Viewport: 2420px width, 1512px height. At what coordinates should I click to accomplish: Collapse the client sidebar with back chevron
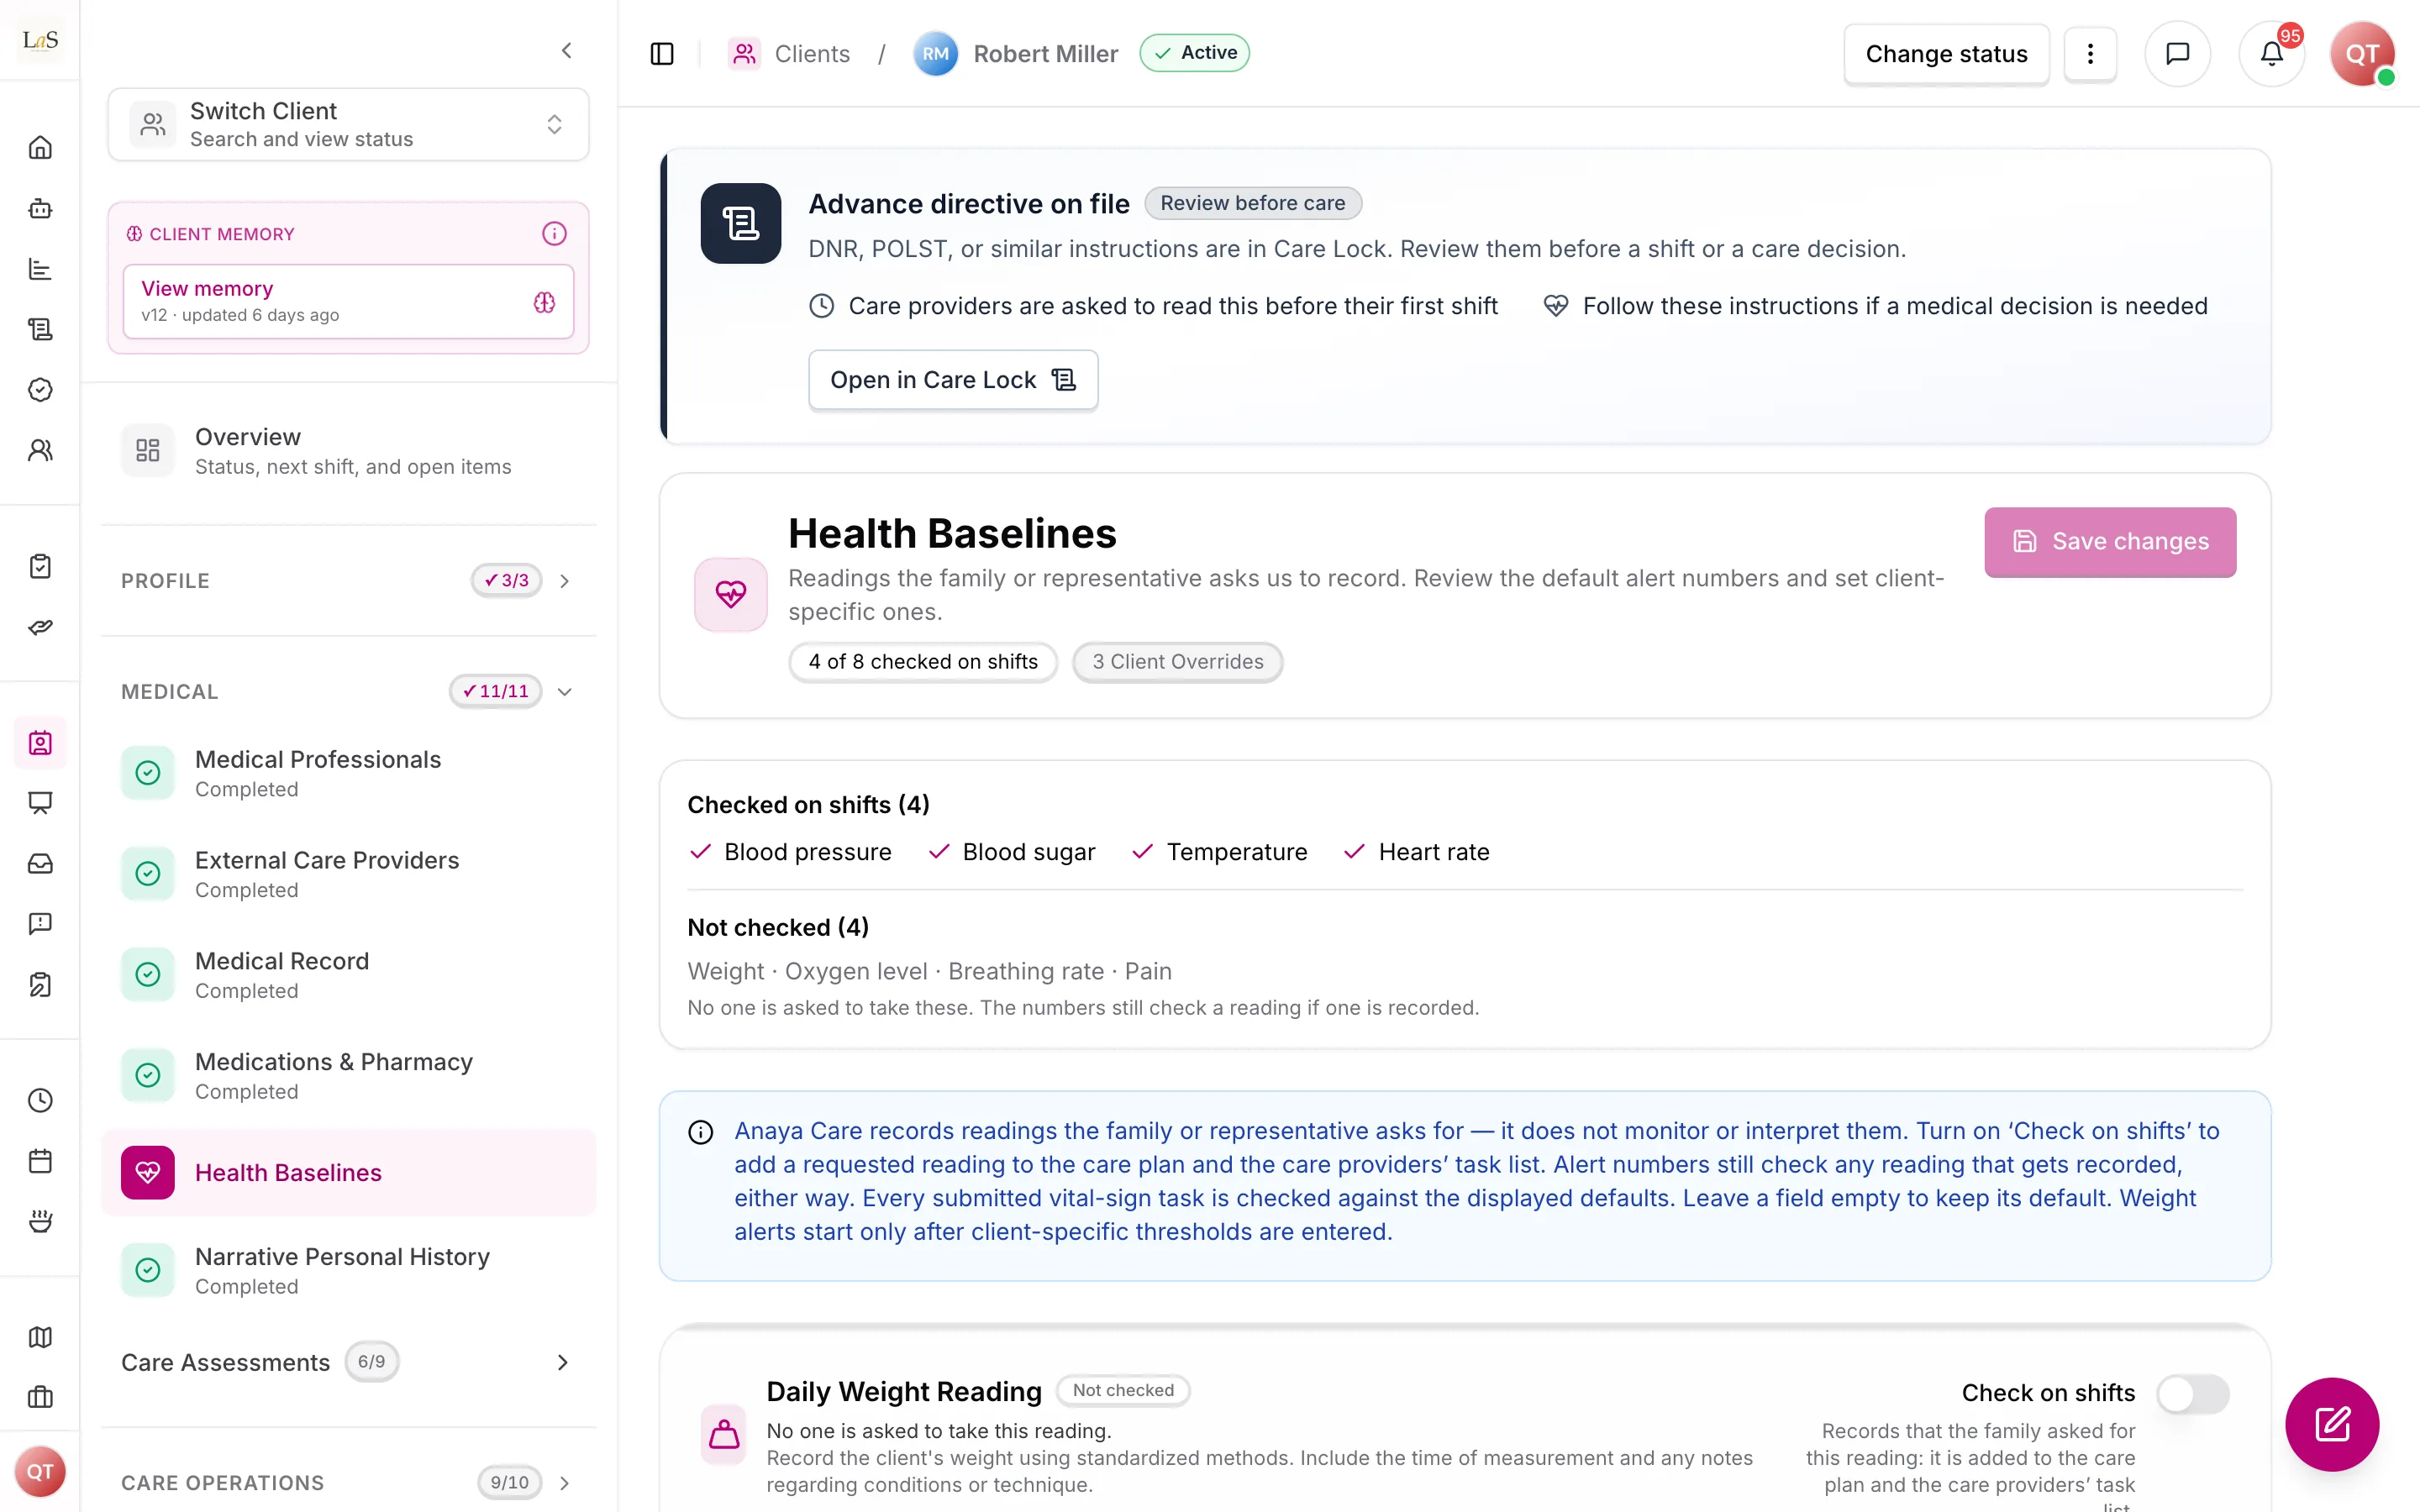click(567, 50)
